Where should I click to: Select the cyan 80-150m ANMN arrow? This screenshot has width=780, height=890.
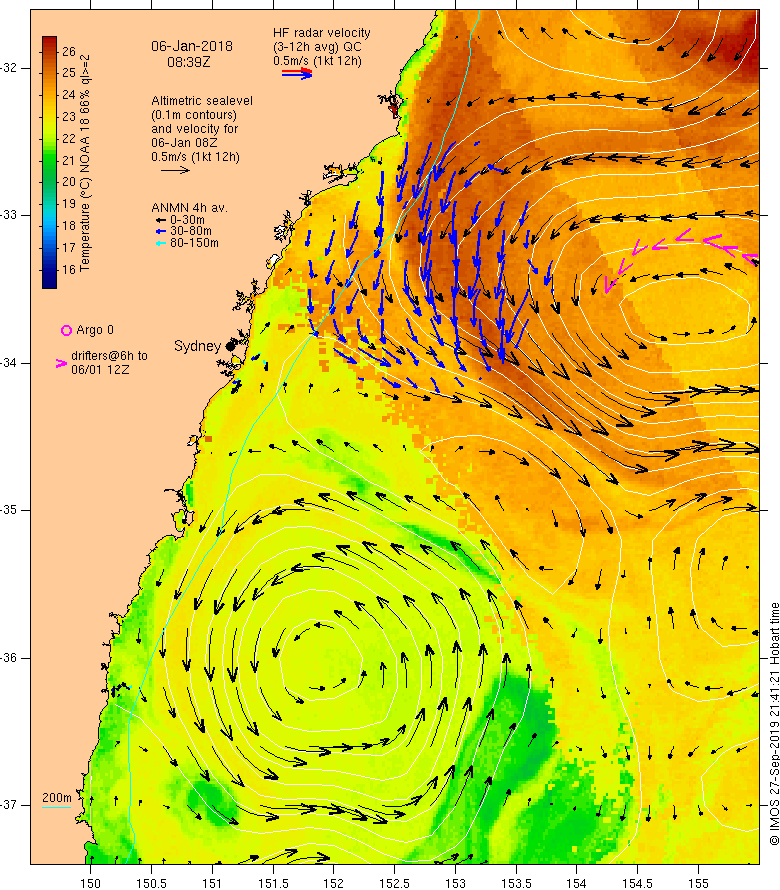[161, 243]
